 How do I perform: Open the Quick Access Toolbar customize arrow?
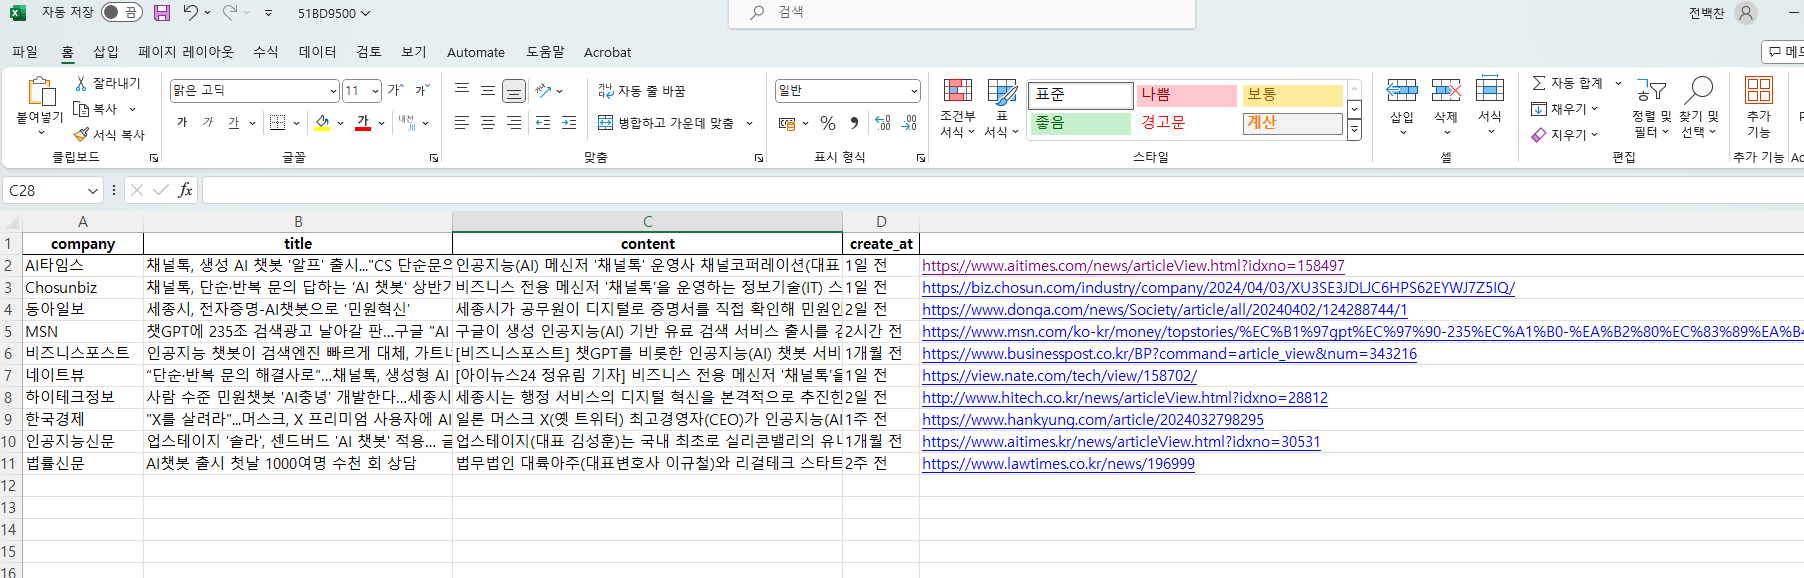pos(268,13)
